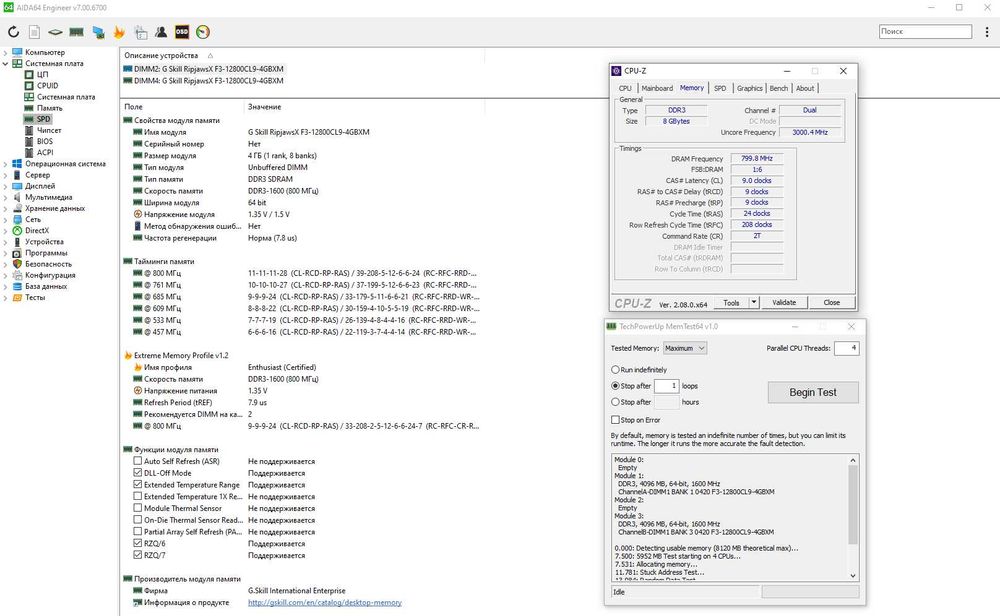Open the three-dot menu next to search

tap(987, 31)
